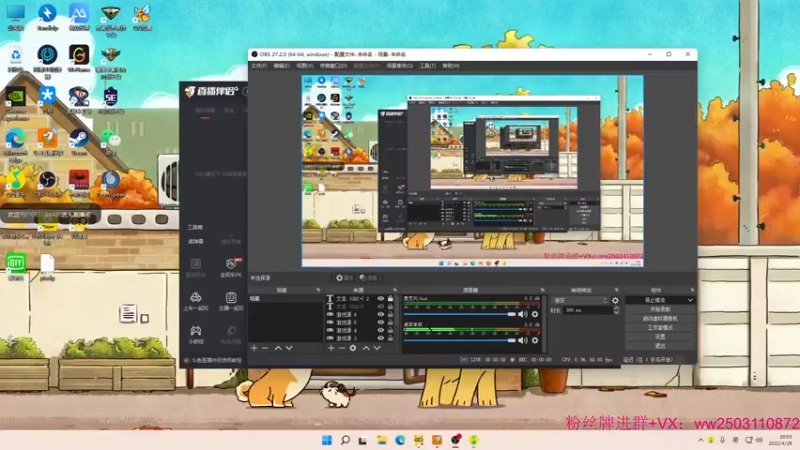
Task: Adjust the 桌面音频 volume slider
Action: tap(460, 340)
